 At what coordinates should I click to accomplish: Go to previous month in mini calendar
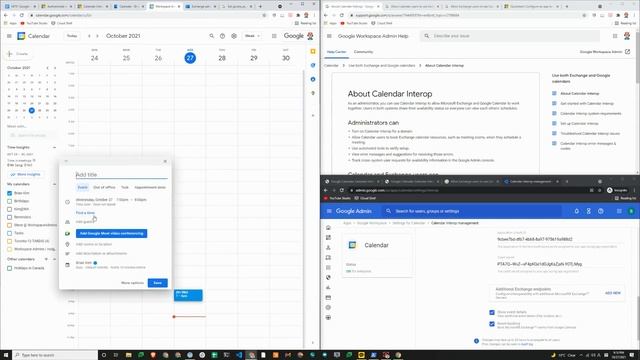tap(47, 68)
